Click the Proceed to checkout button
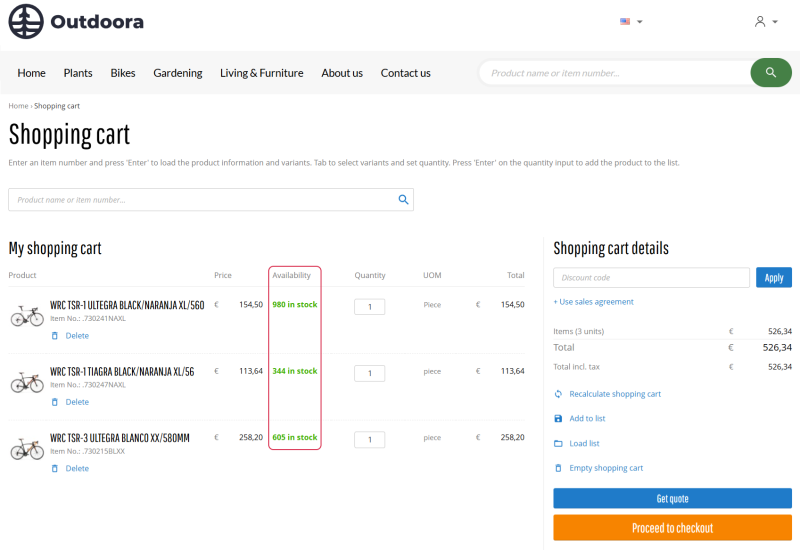The width and height of the screenshot is (800, 550). [672, 528]
